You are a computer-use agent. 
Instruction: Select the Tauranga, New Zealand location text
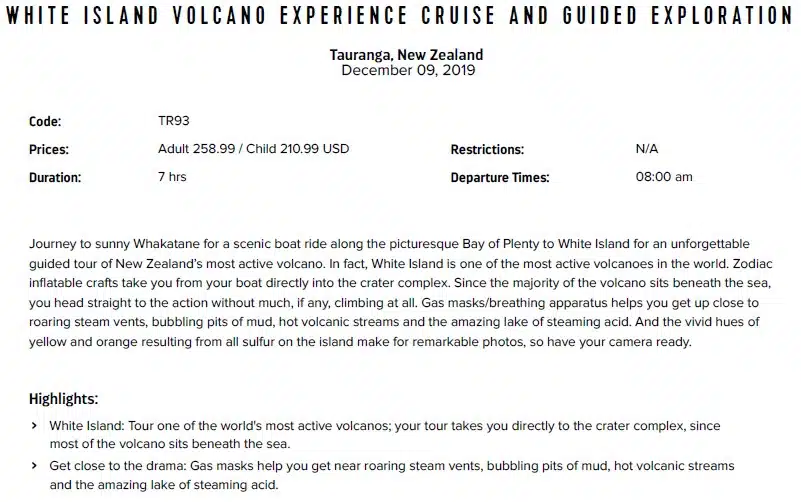coord(406,54)
